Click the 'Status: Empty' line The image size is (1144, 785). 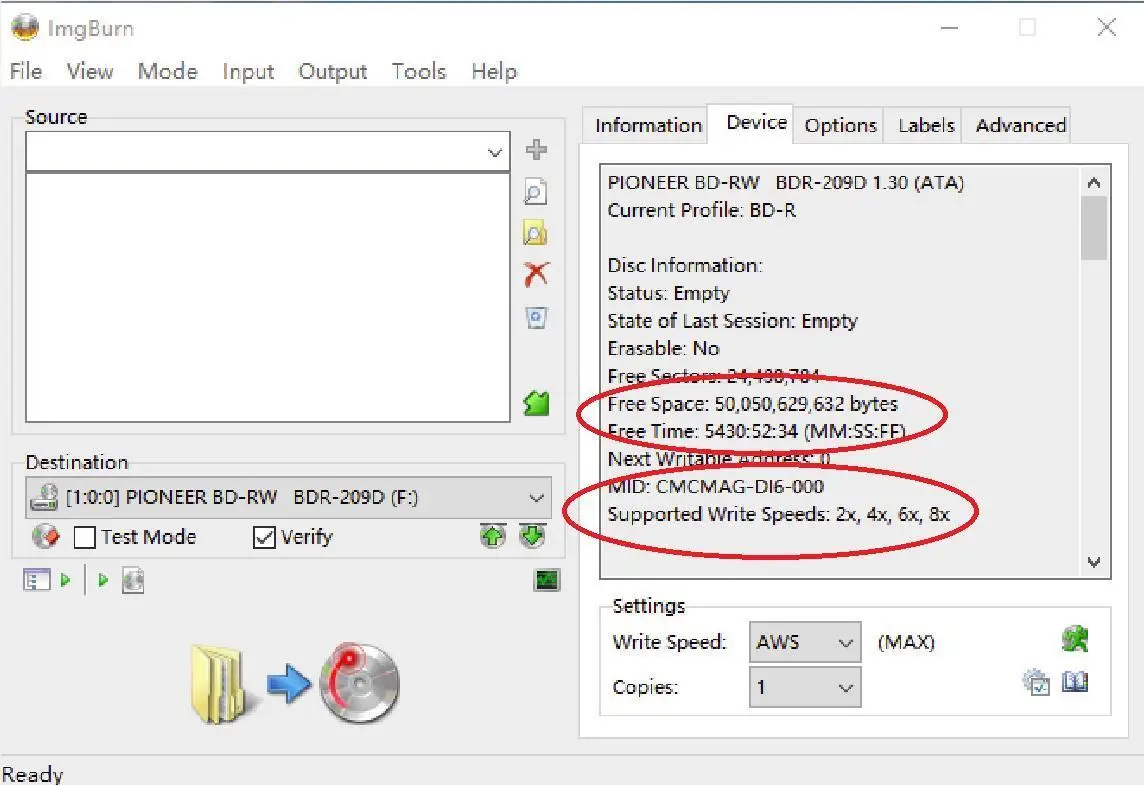(668, 293)
